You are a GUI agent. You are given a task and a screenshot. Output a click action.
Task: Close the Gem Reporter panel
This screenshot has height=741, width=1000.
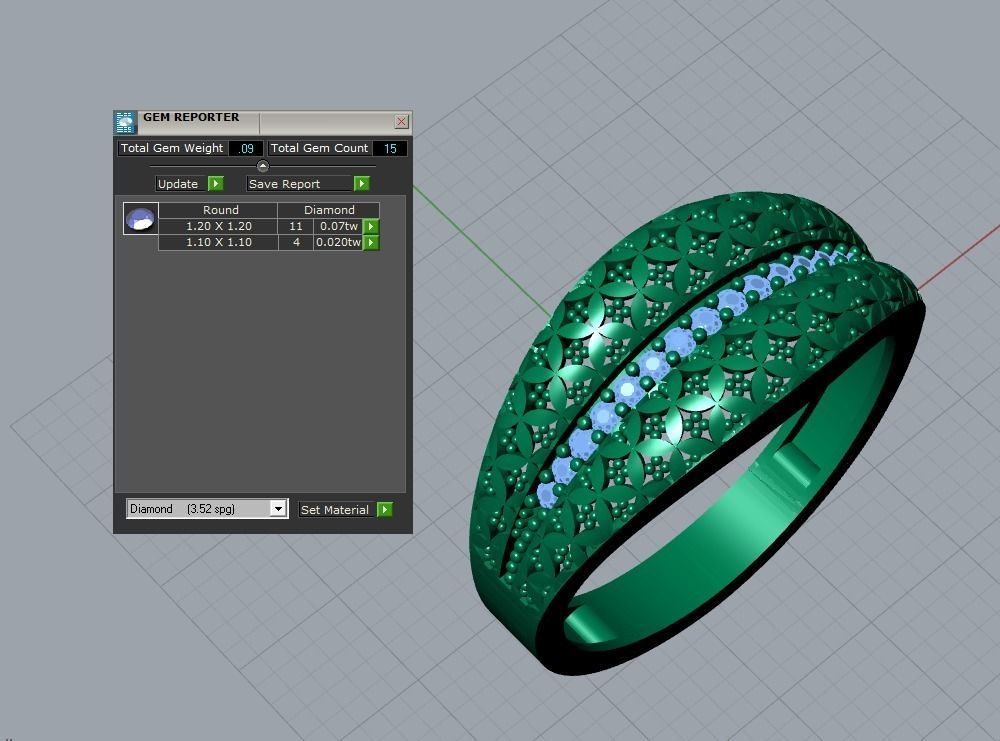(x=401, y=122)
